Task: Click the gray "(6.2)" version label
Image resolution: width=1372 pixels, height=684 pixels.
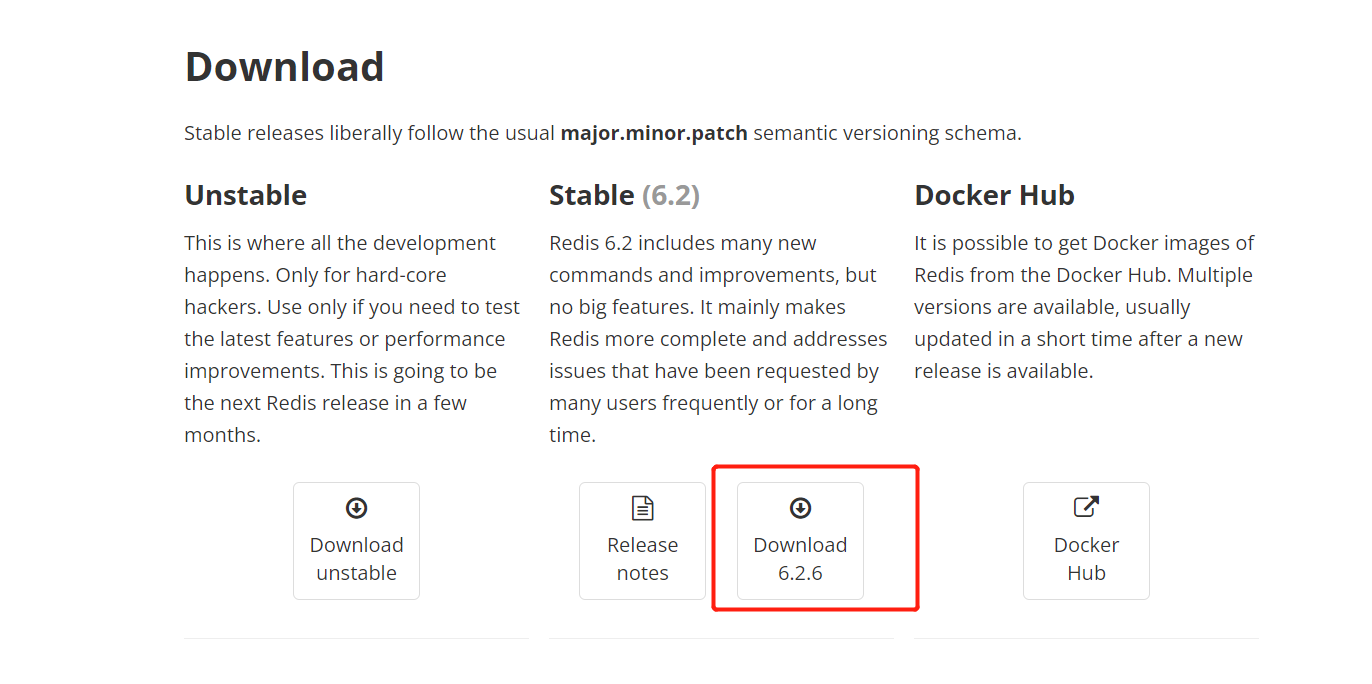Action: (670, 195)
